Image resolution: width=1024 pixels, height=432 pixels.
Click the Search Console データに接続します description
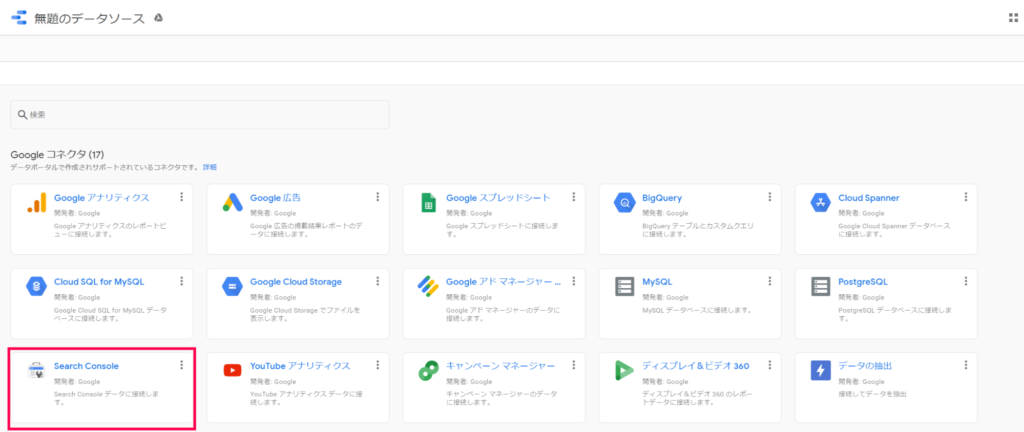106,398
